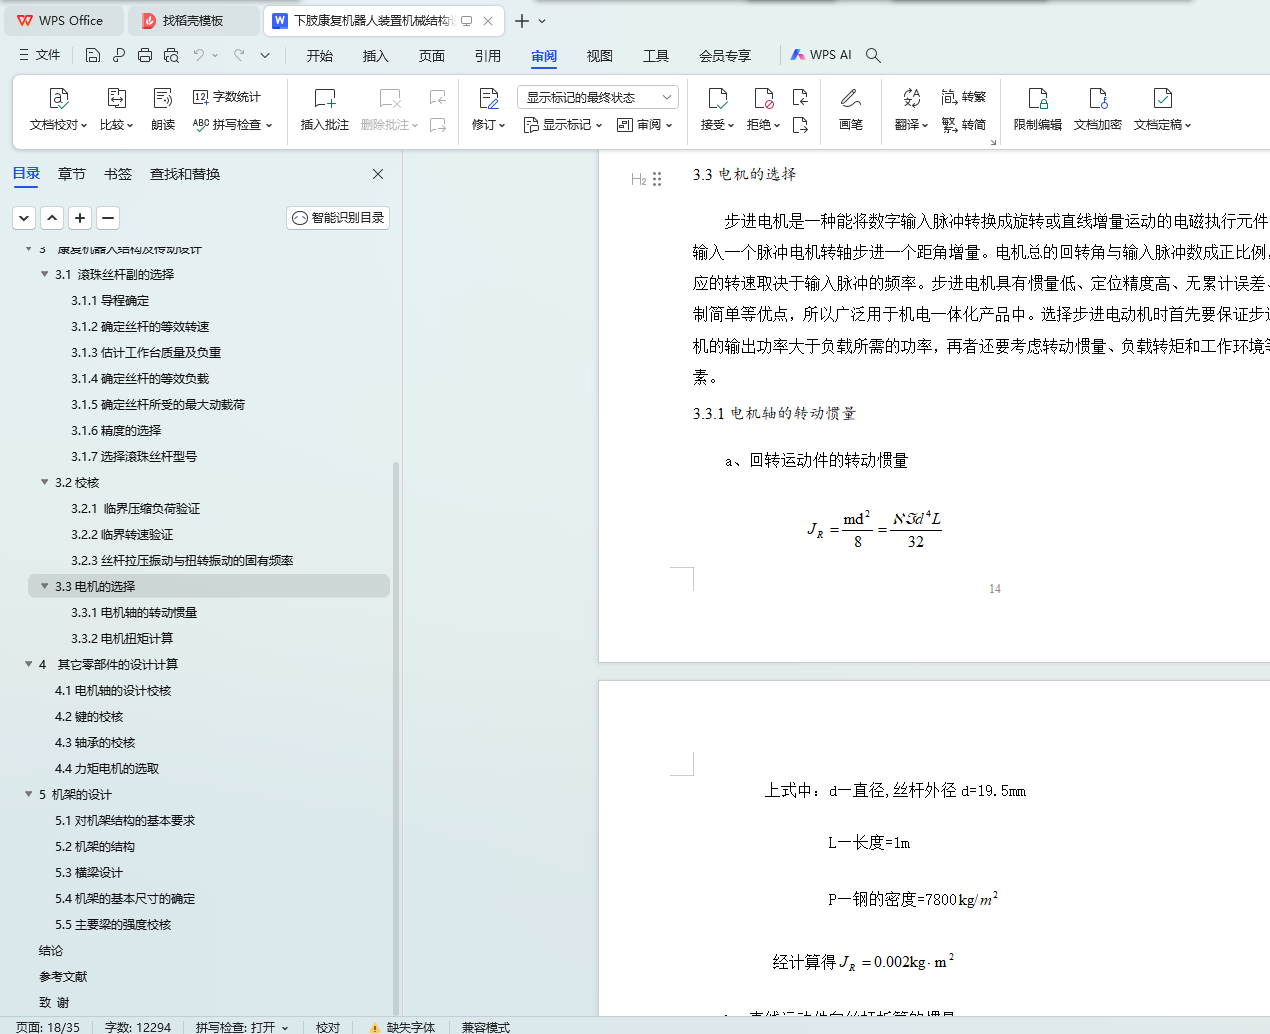Select the 书签 navigation pane tab

(118, 174)
